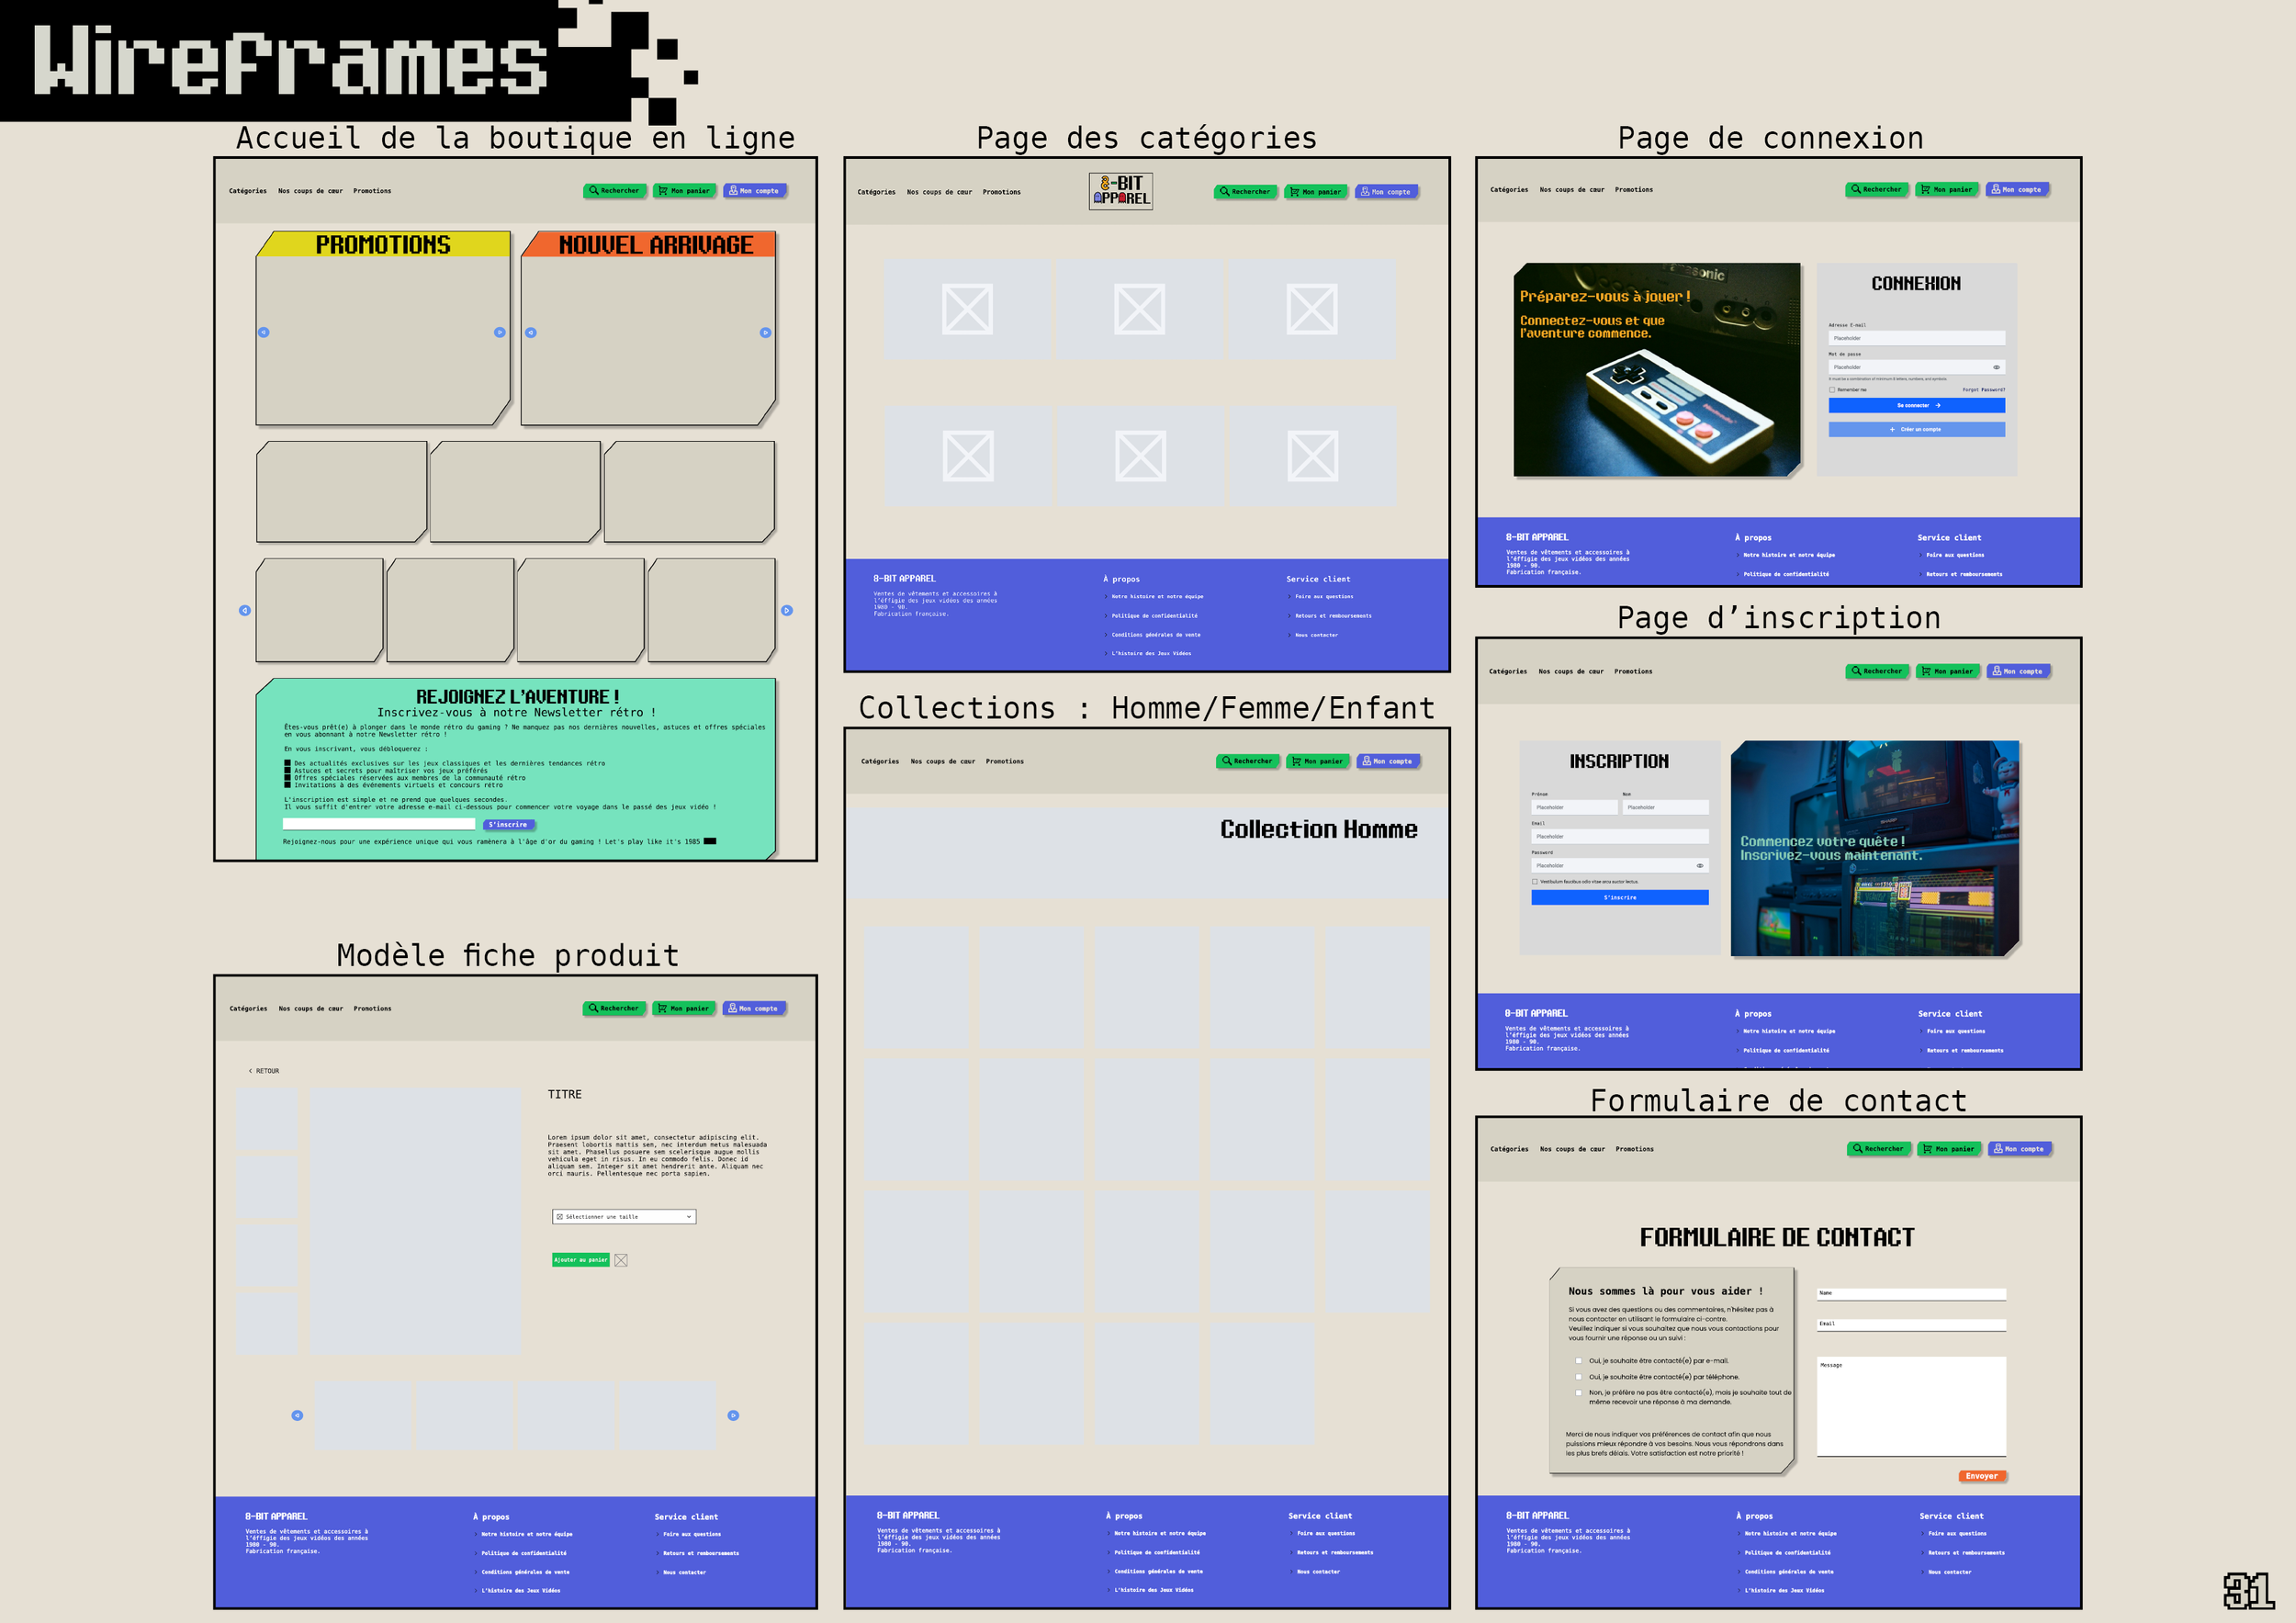
Task: Click left carousel arrow in NOUVEL ARRIVAGE panel
Action: point(531,333)
